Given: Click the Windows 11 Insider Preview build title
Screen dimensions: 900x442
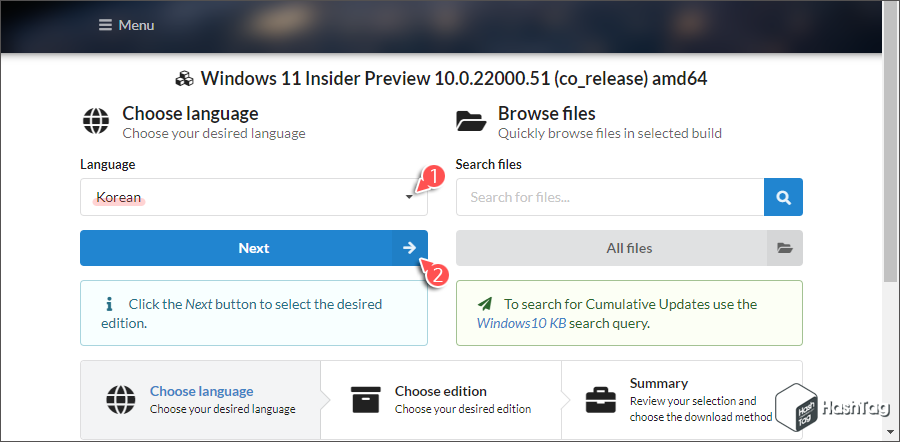Looking at the screenshot, I should point(453,79).
